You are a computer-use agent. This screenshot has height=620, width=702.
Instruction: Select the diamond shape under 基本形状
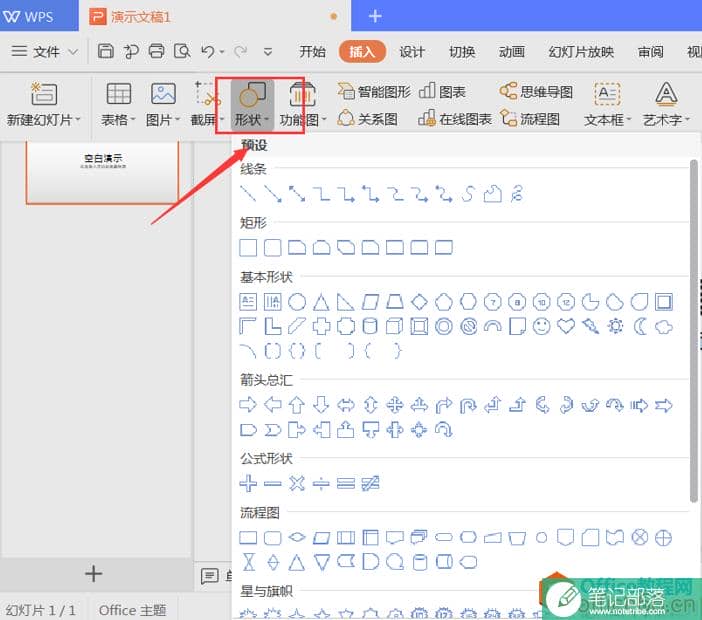pos(419,302)
